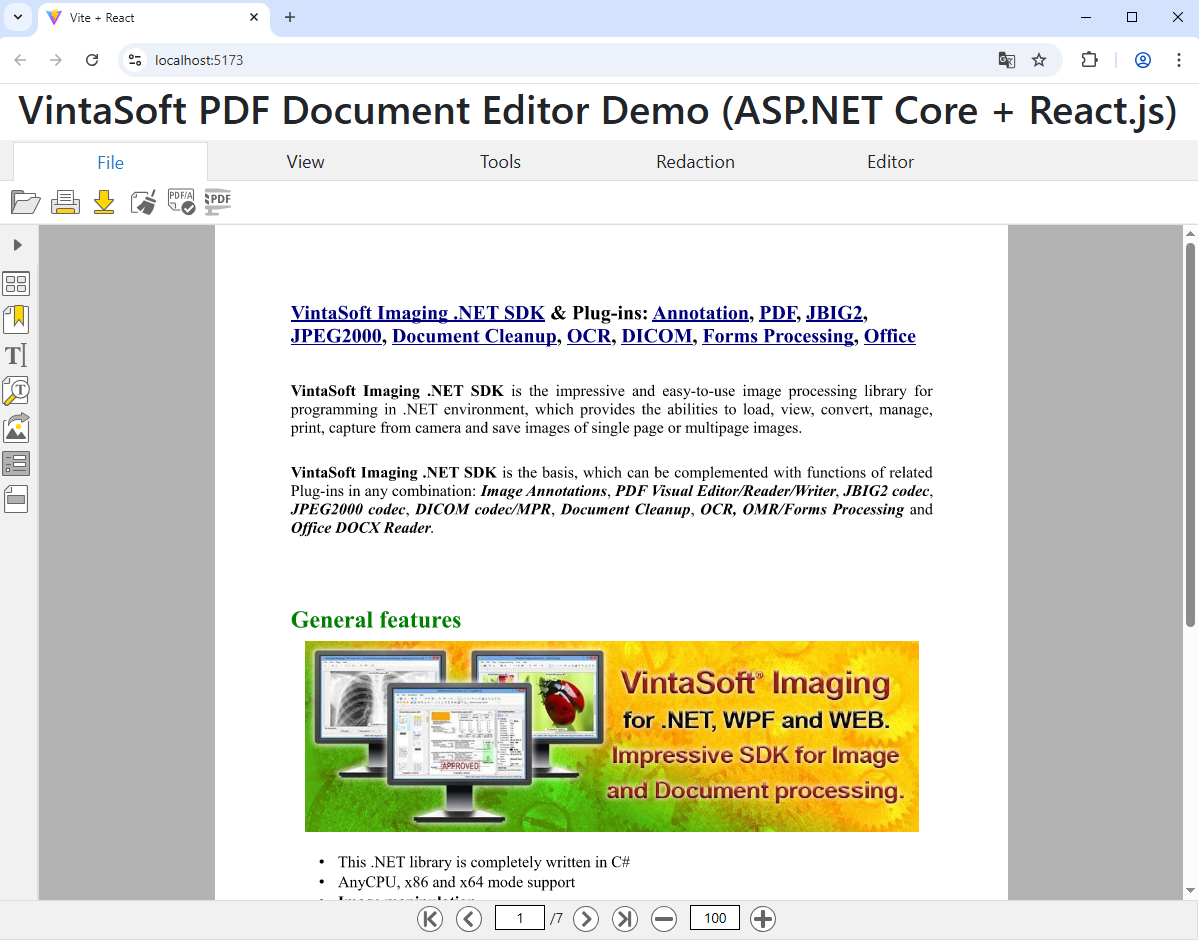Open the text selection panel icon

(x=16, y=355)
